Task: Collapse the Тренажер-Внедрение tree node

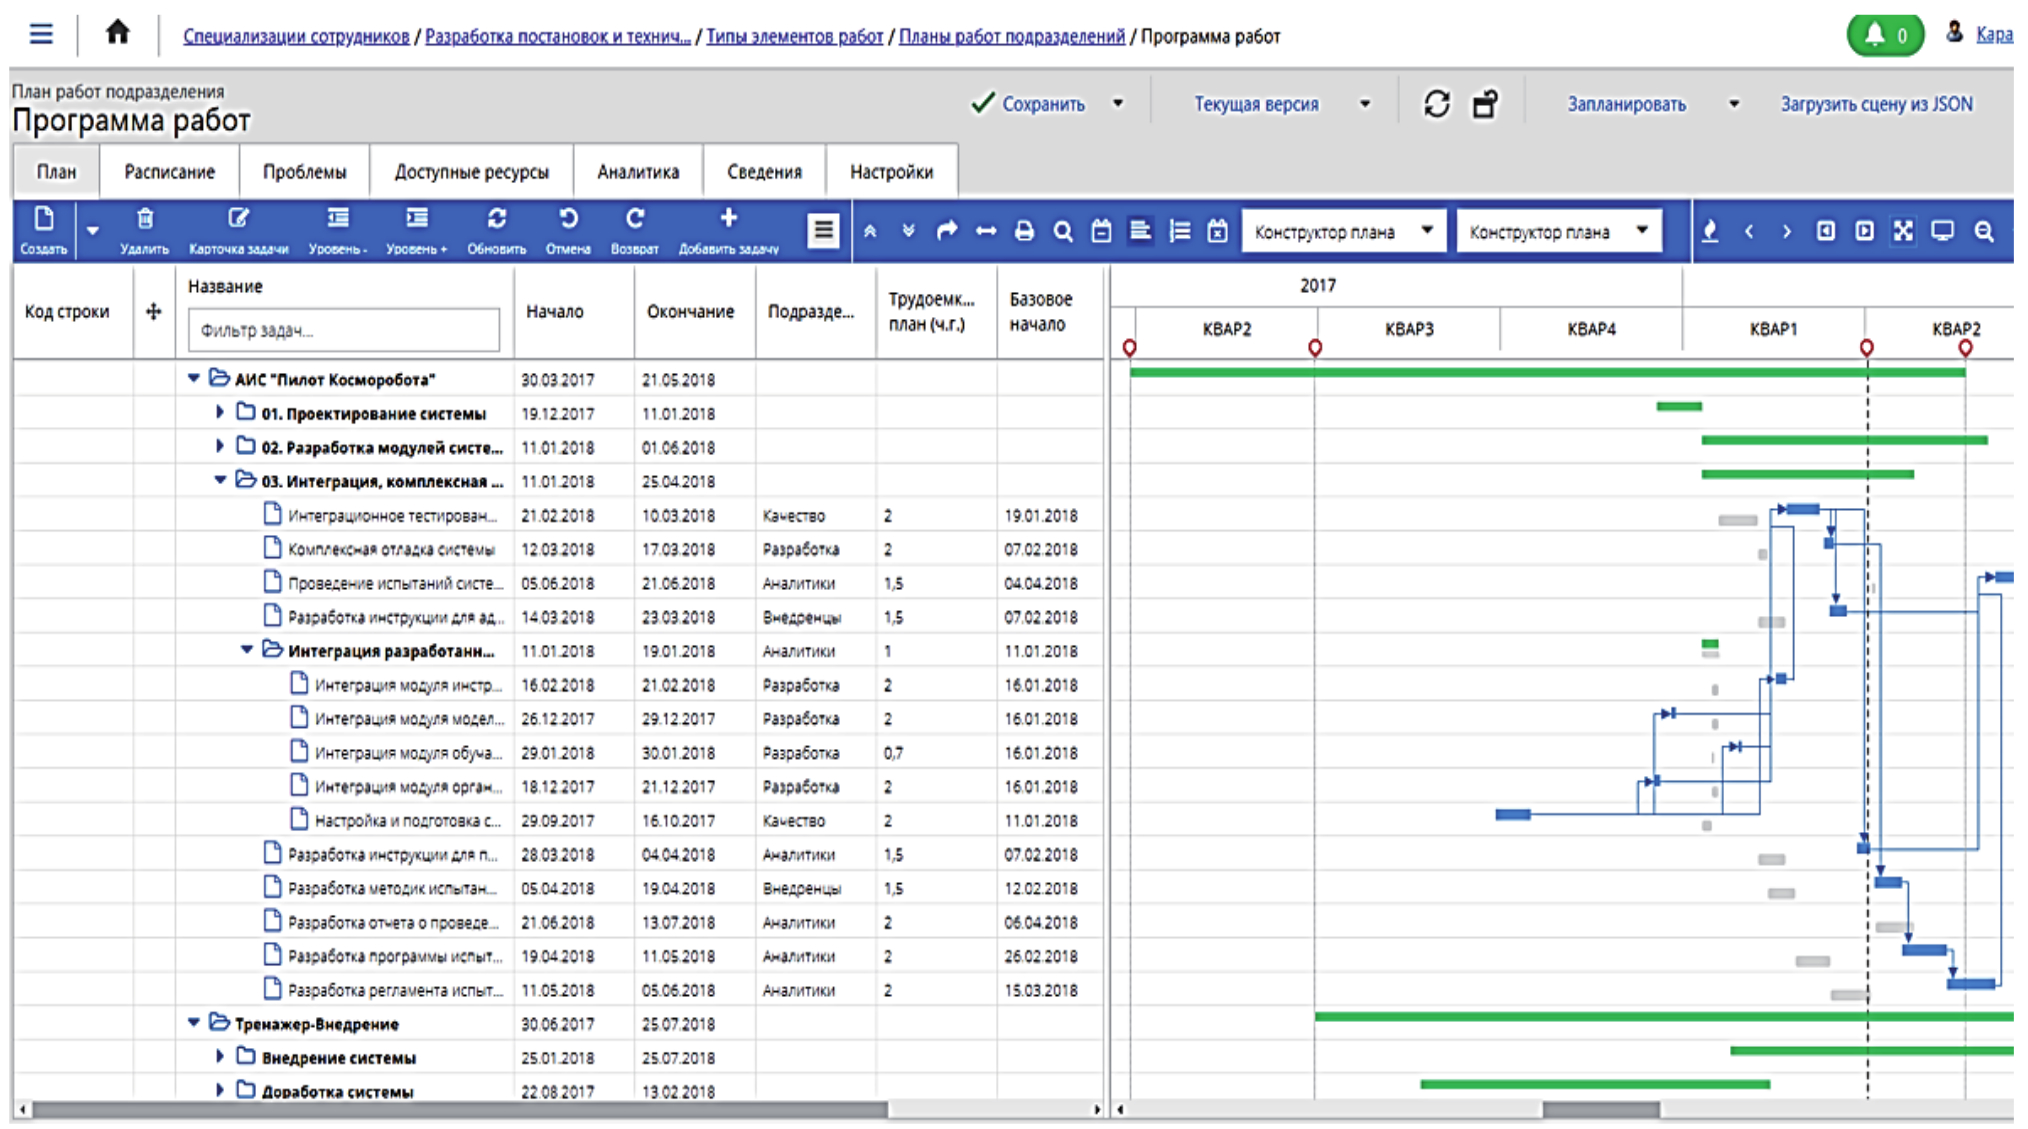Action: pyautogui.click(x=194, y=1023)
